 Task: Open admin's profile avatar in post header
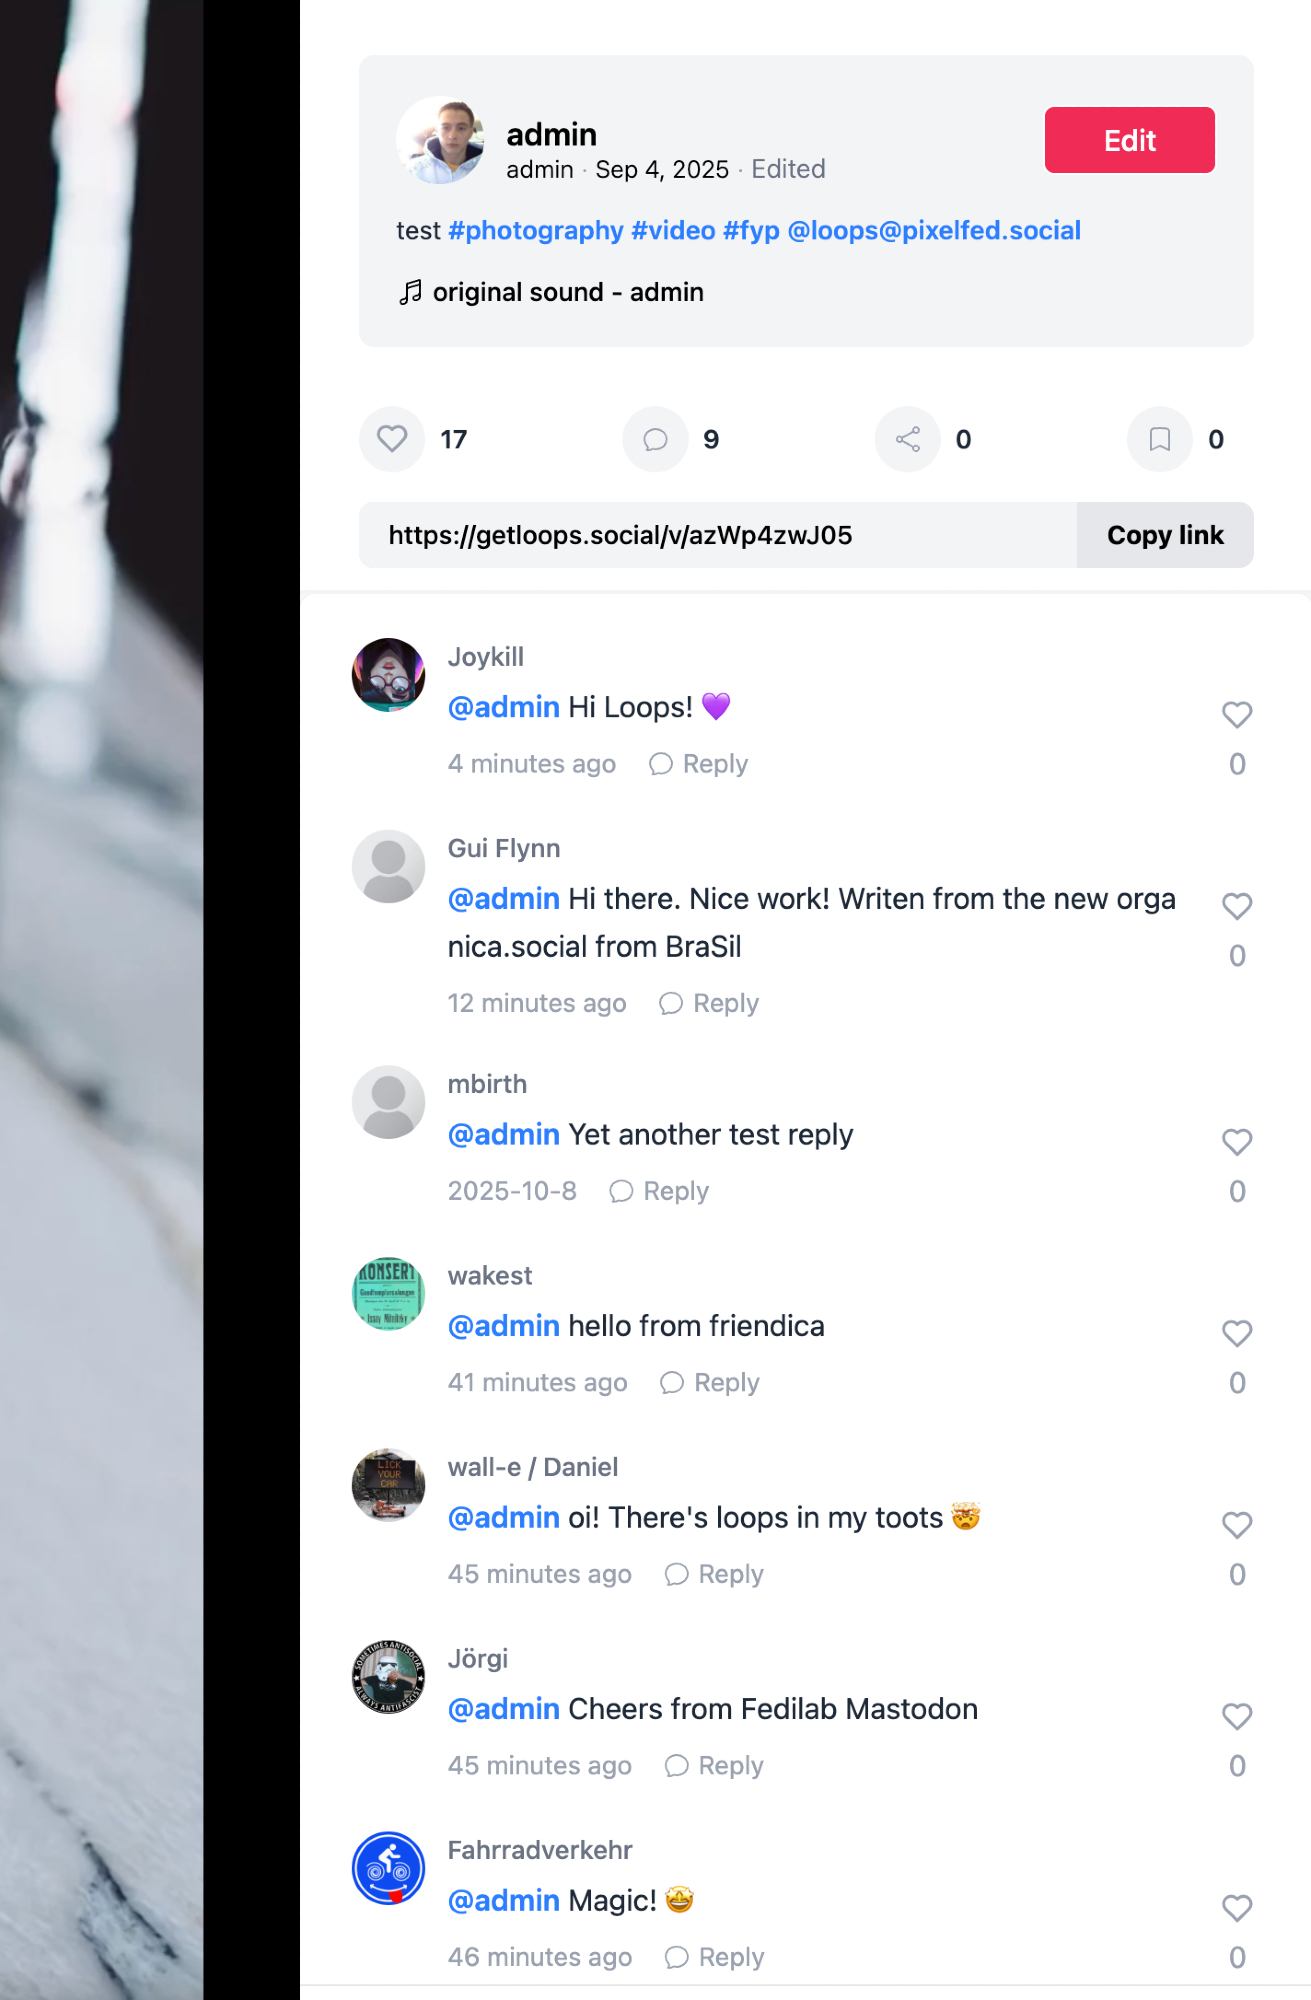[440, 140]
